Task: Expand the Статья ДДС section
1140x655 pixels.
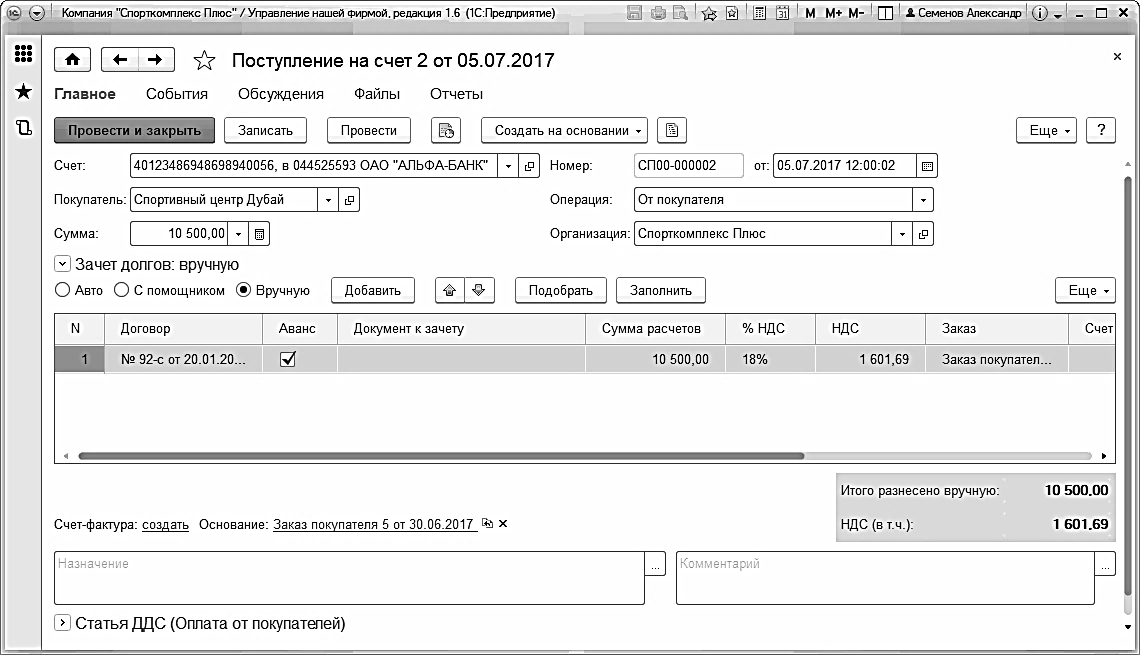Action: tap(63, 623)
